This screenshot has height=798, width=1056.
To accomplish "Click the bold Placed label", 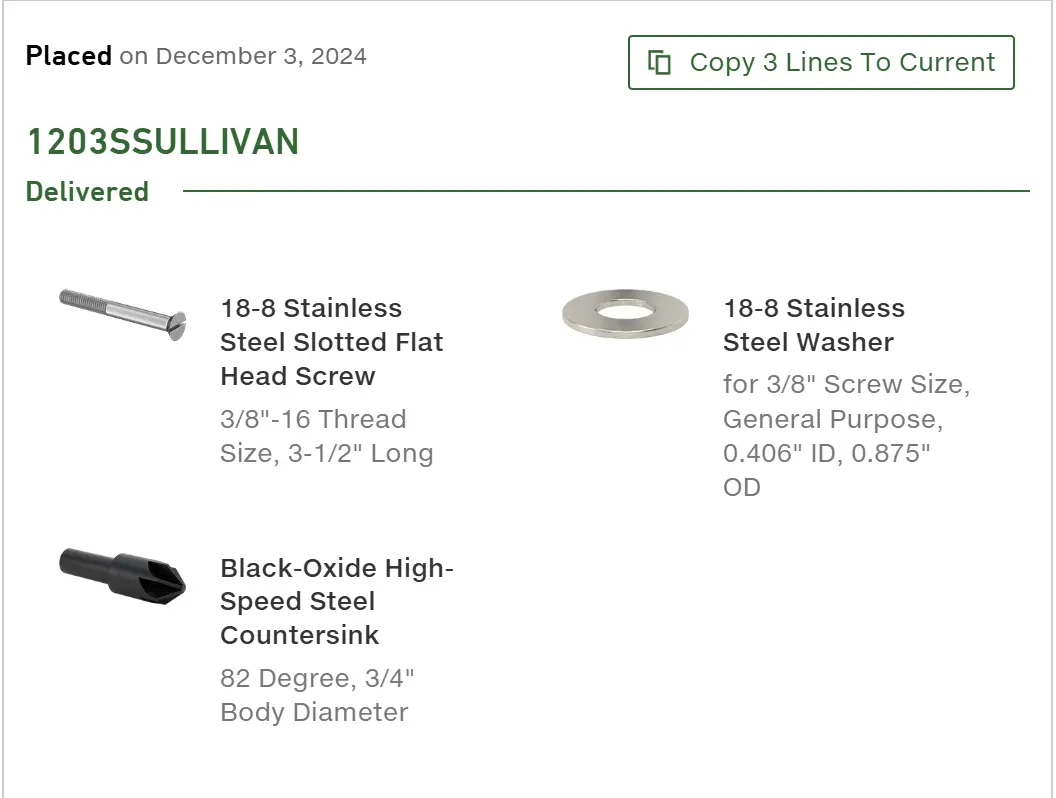I will (68, 56).
